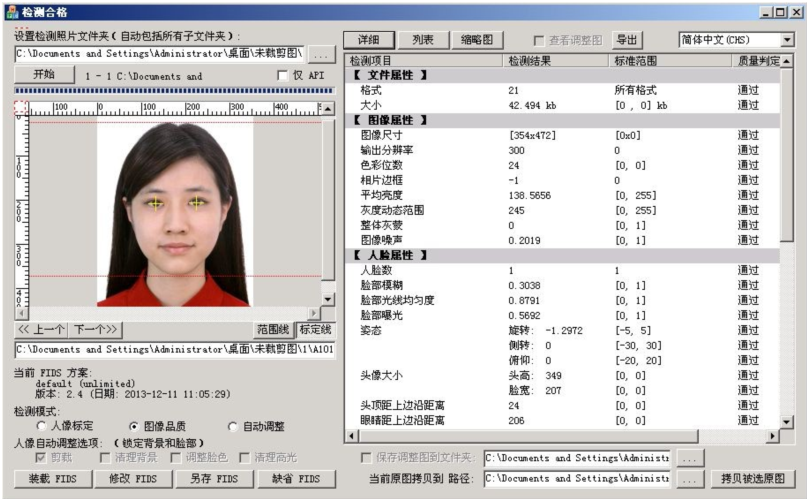Enable the 查看调整图 checkbox
Image resolution: width=811 pixels, height=503 pixels.
tap(539, 40)
